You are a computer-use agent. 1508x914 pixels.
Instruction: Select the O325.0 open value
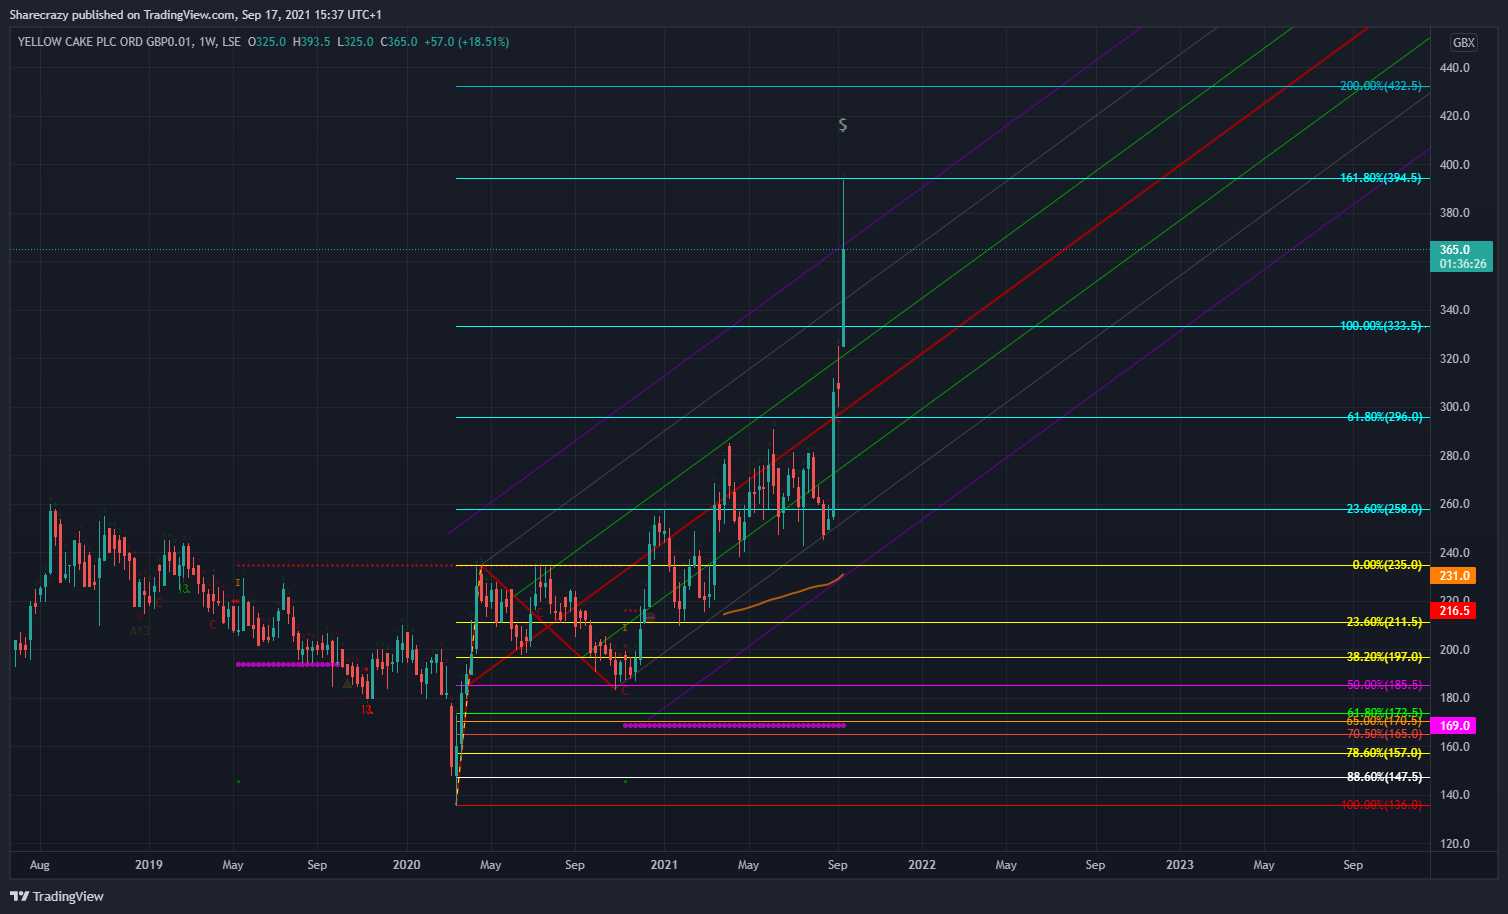click(x=266, y=42)
